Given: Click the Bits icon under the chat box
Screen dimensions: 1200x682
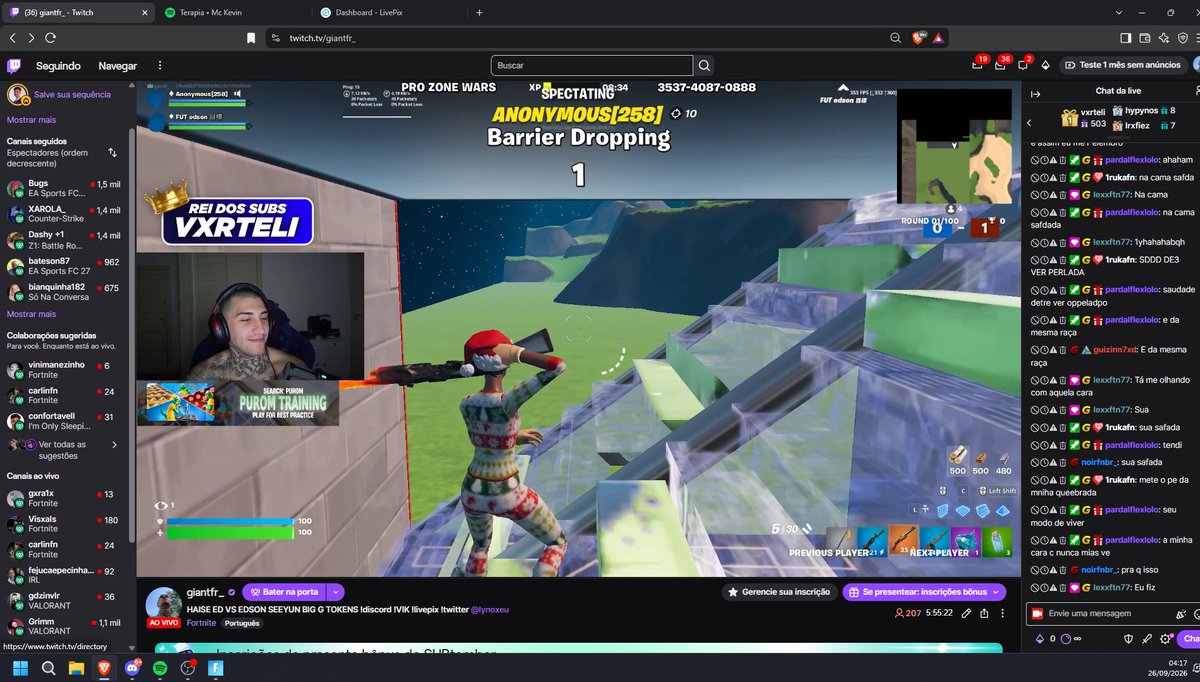Looking at the screenshot, I should (1039, 638).
